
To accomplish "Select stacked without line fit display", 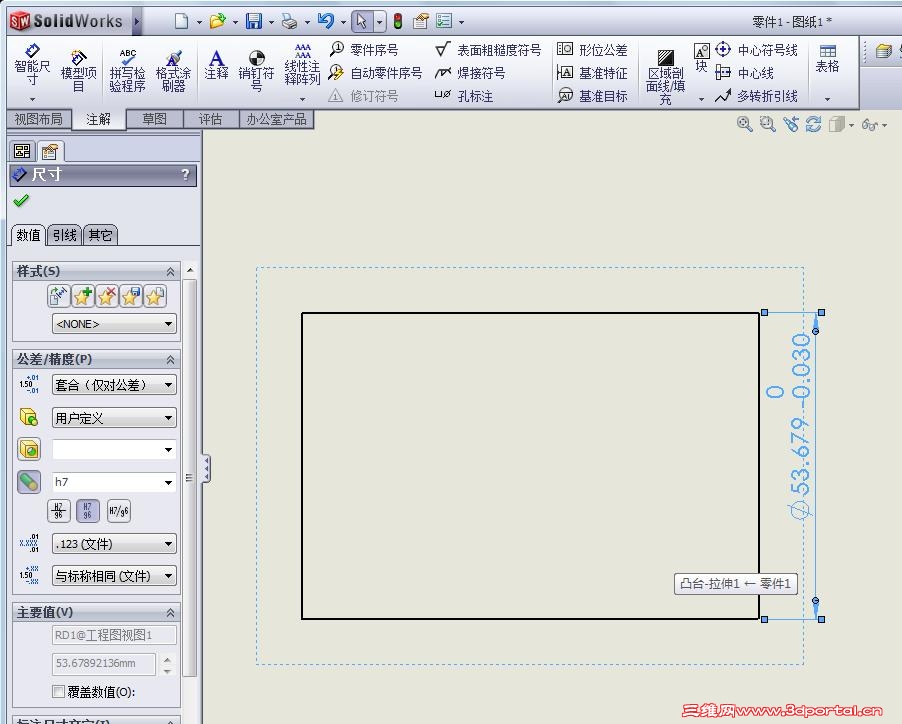I will click(x=87, y=511).
